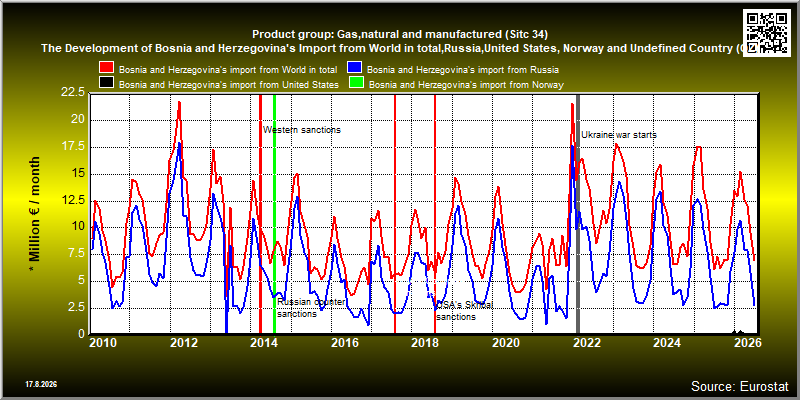Select the black United States legend swatch
This screenshot has height=400, width=800.
click(x=107, y=83)
